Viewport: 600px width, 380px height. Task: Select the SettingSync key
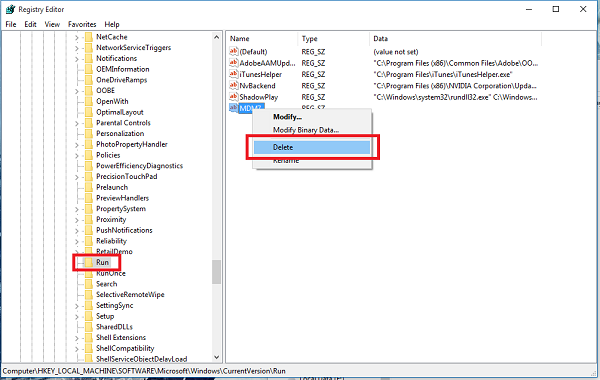[114, 305]
